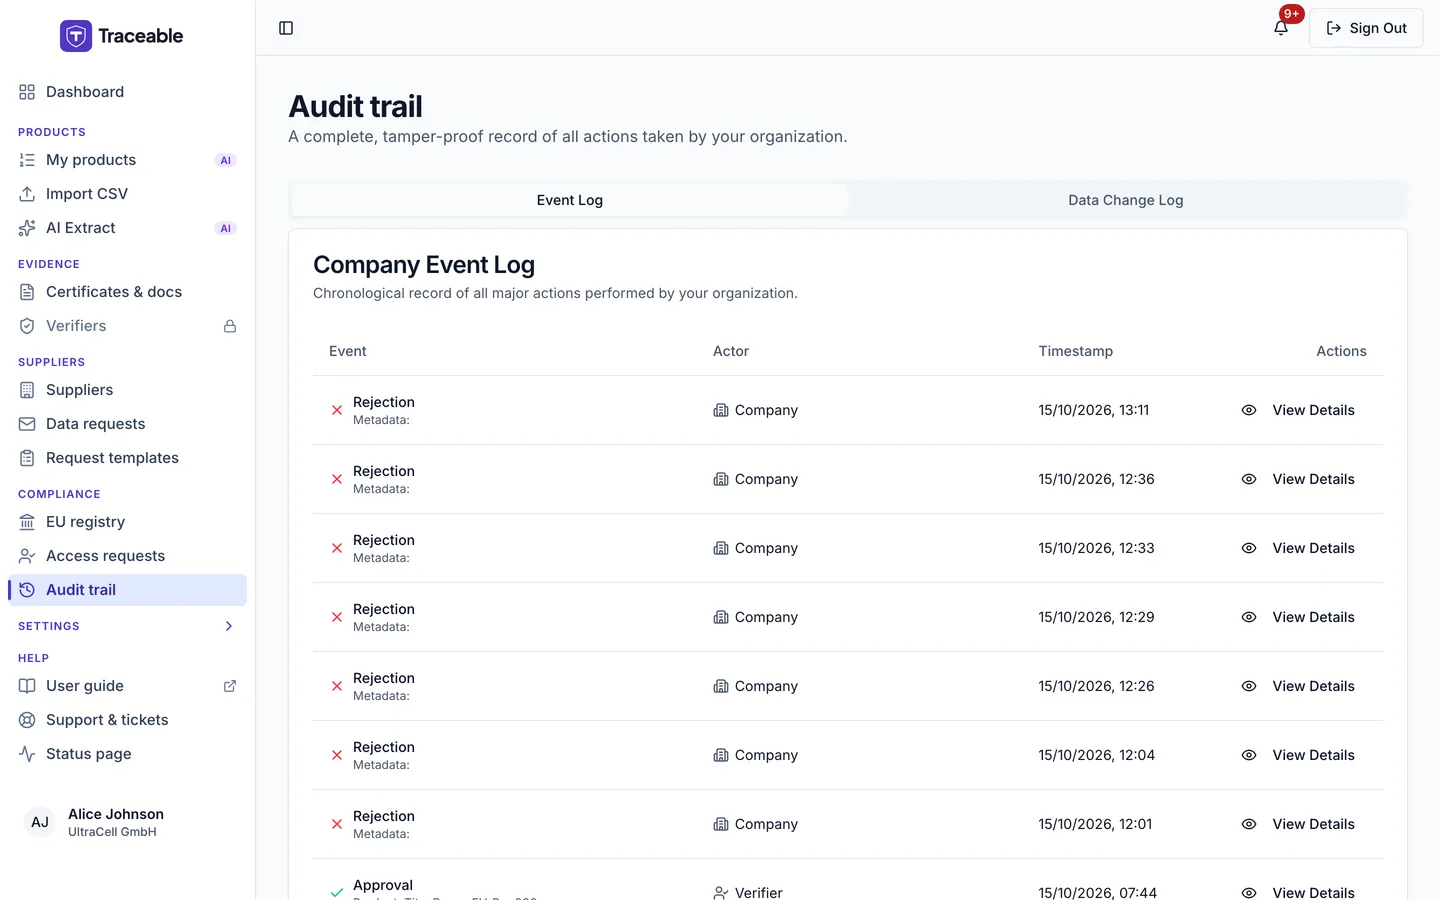This screenshot has height=900, width=1440.
Task: Click the Traceable shield logo
Action: coord(76,36)
